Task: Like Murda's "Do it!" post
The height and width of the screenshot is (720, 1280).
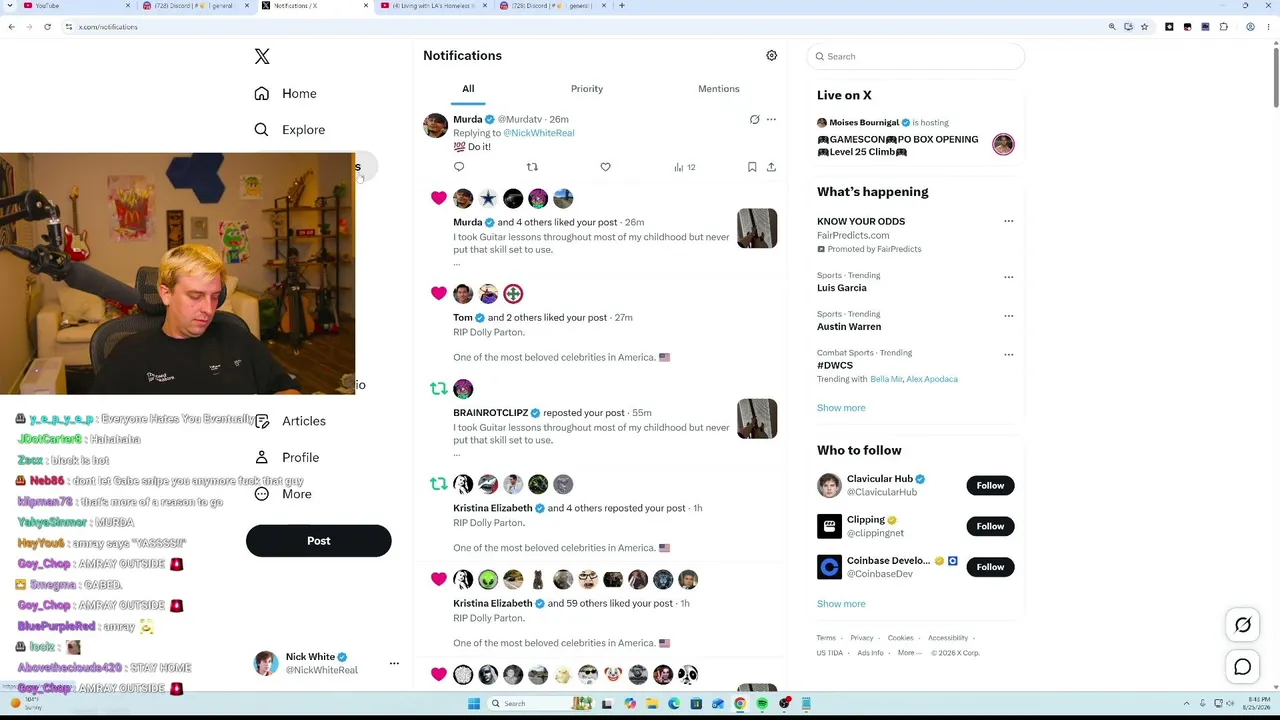Action: pos(605,167)
